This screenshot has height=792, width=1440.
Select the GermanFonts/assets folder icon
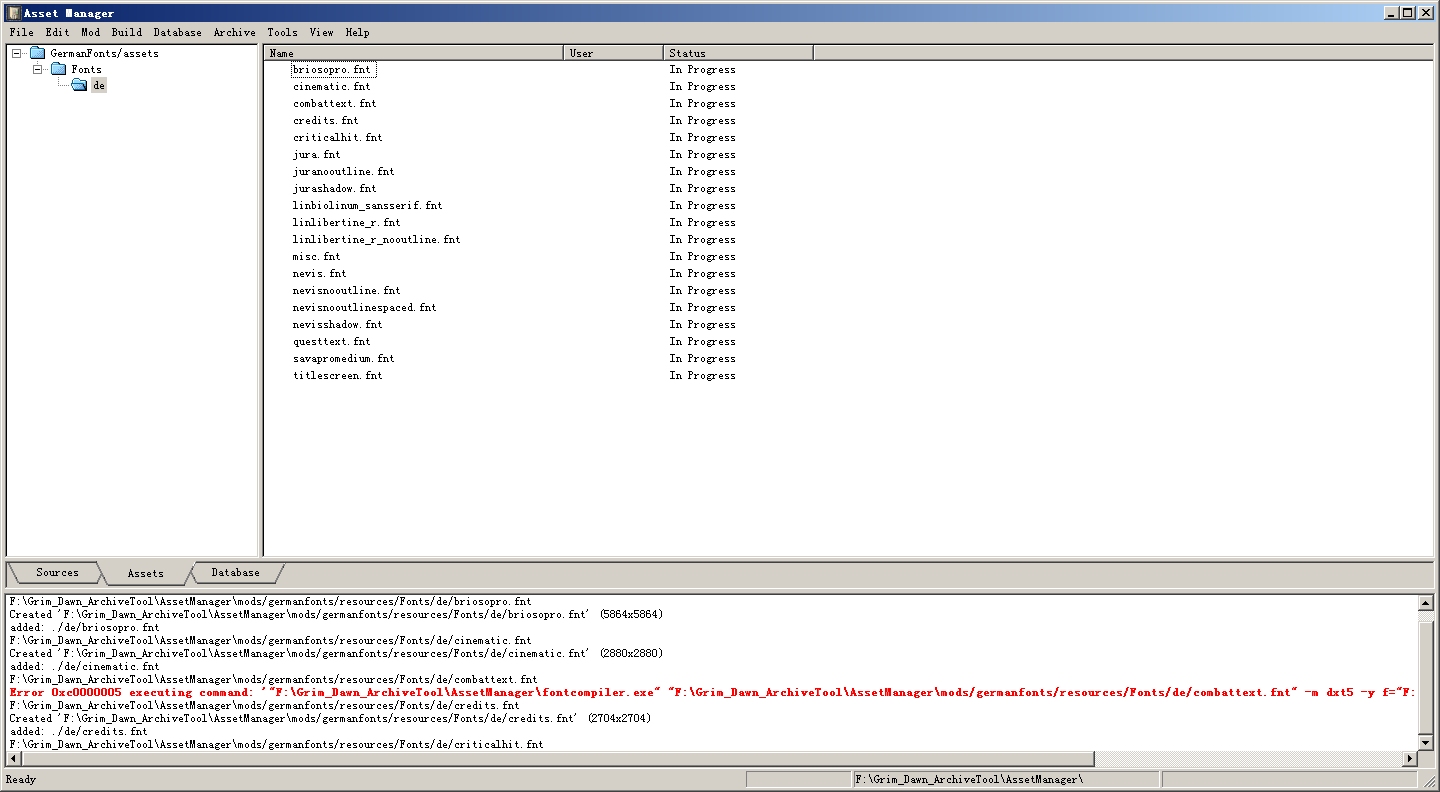click(x=38, y=53)
